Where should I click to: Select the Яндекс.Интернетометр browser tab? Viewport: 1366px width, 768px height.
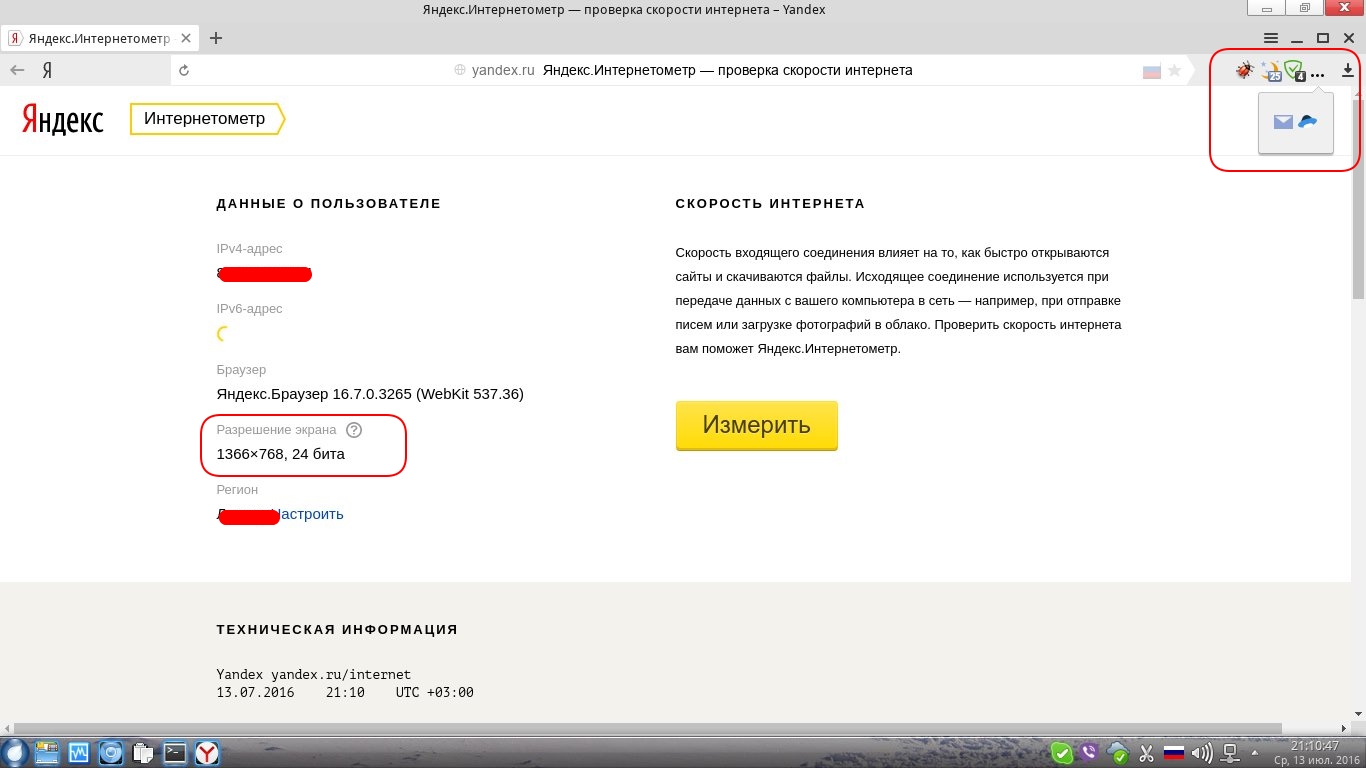[x=100, y=38]
